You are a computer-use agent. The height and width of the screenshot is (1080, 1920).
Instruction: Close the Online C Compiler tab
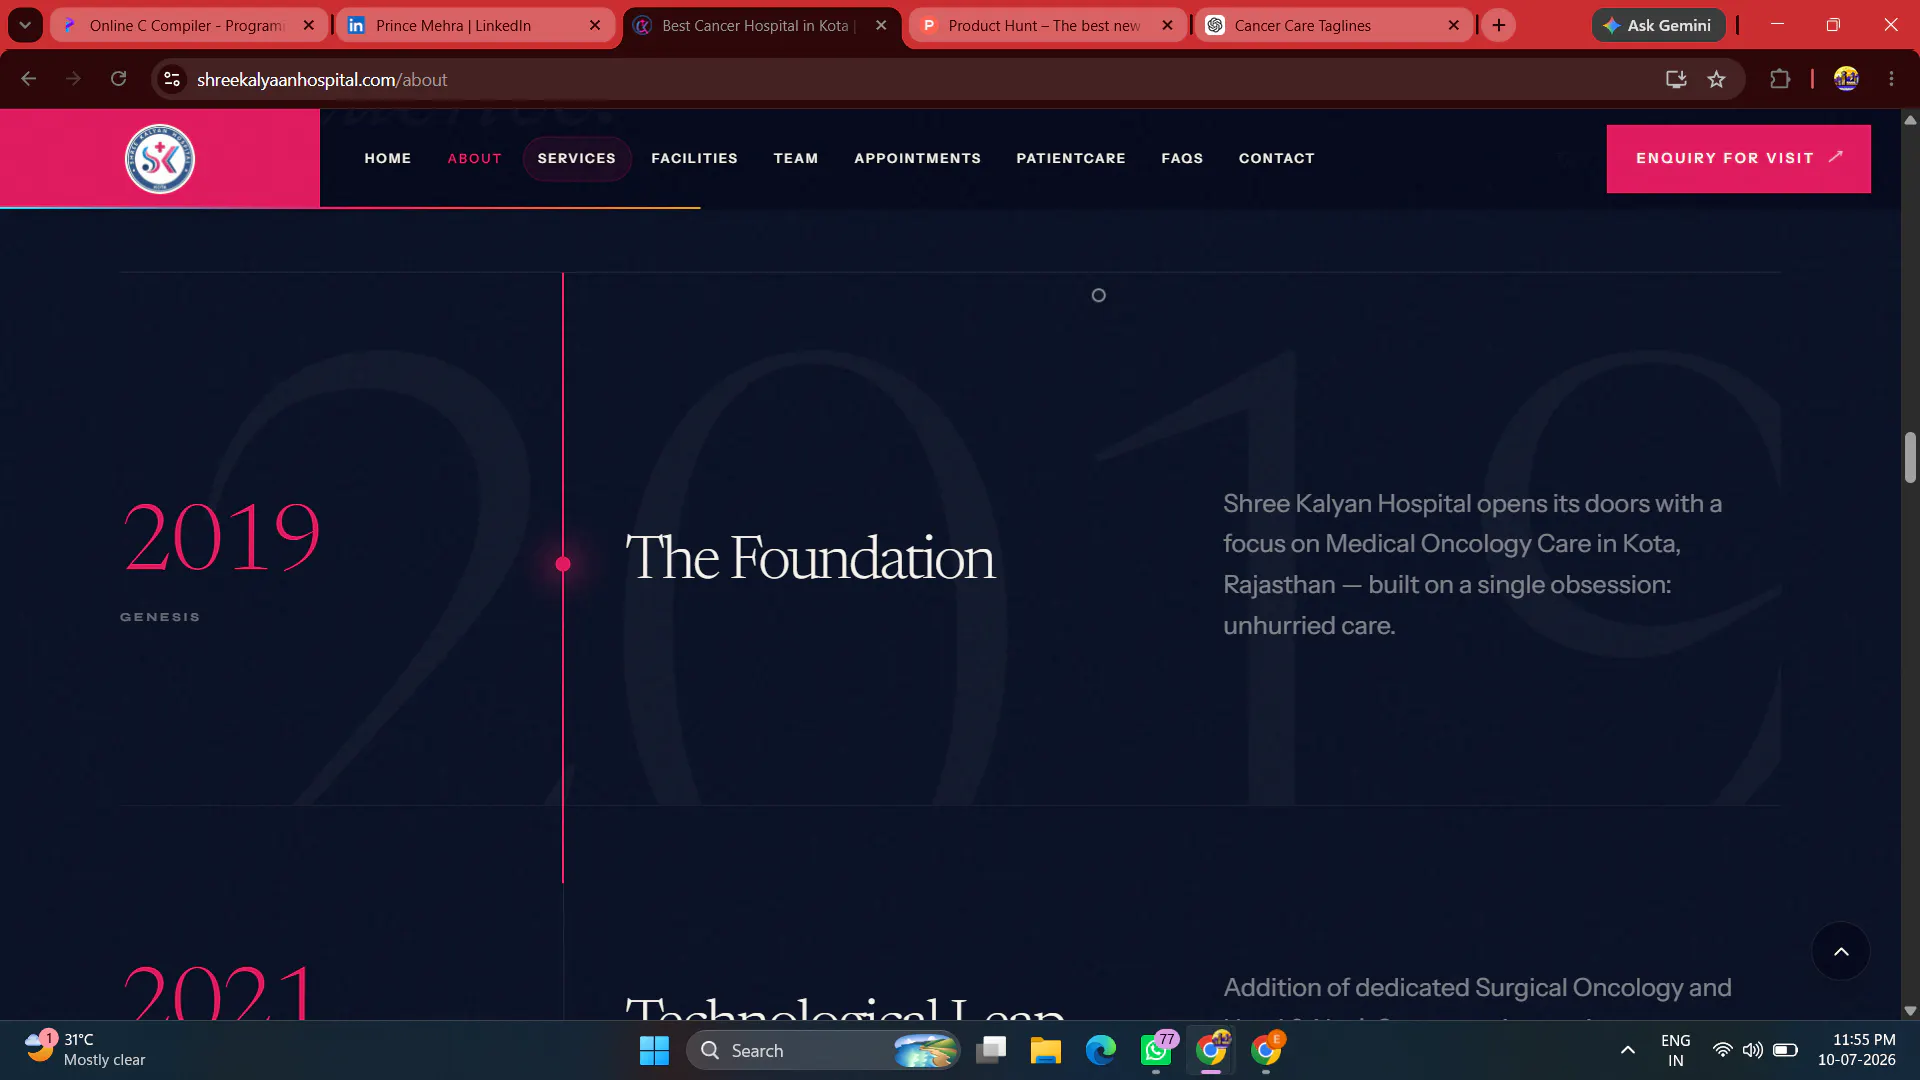coord(309,26)
